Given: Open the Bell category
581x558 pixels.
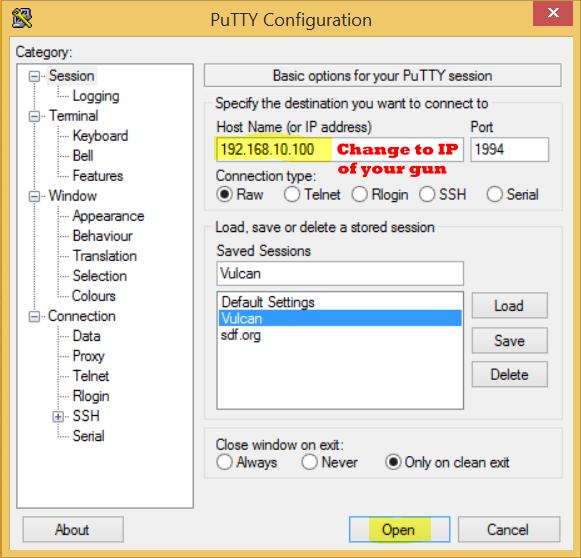Looking at the screenshot, I should (83, 156).
